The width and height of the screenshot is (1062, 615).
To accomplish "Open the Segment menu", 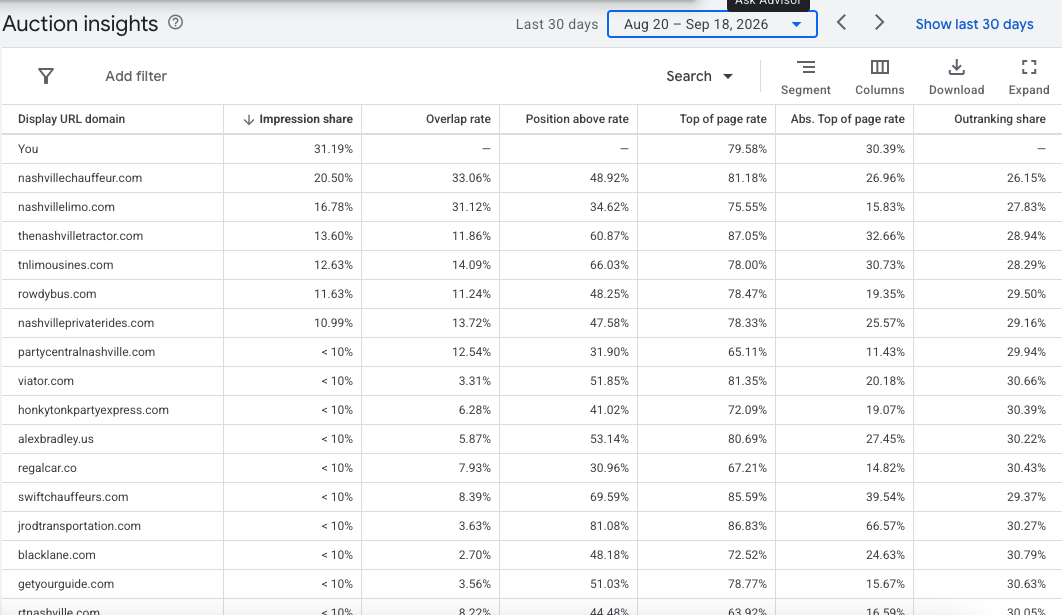I will [x=805, y=77].
